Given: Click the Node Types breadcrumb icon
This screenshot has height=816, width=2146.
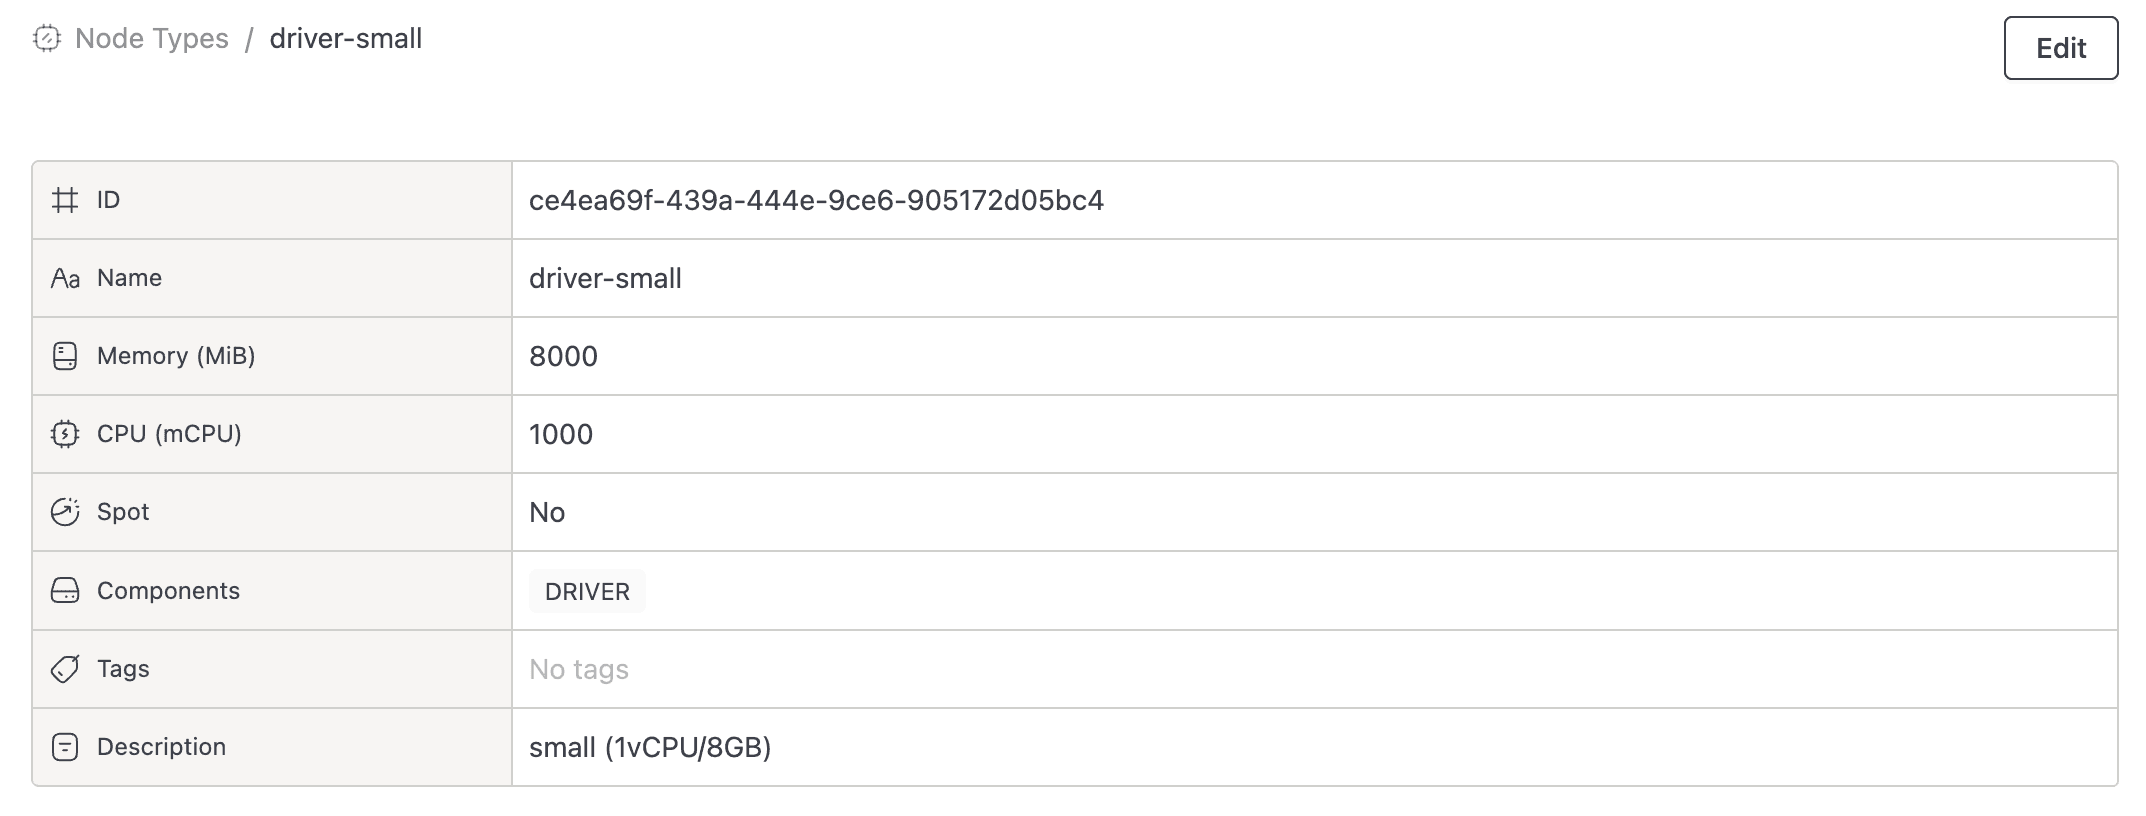Looking at the screenshot, I should pyautogui.click(x=47, y=39).
